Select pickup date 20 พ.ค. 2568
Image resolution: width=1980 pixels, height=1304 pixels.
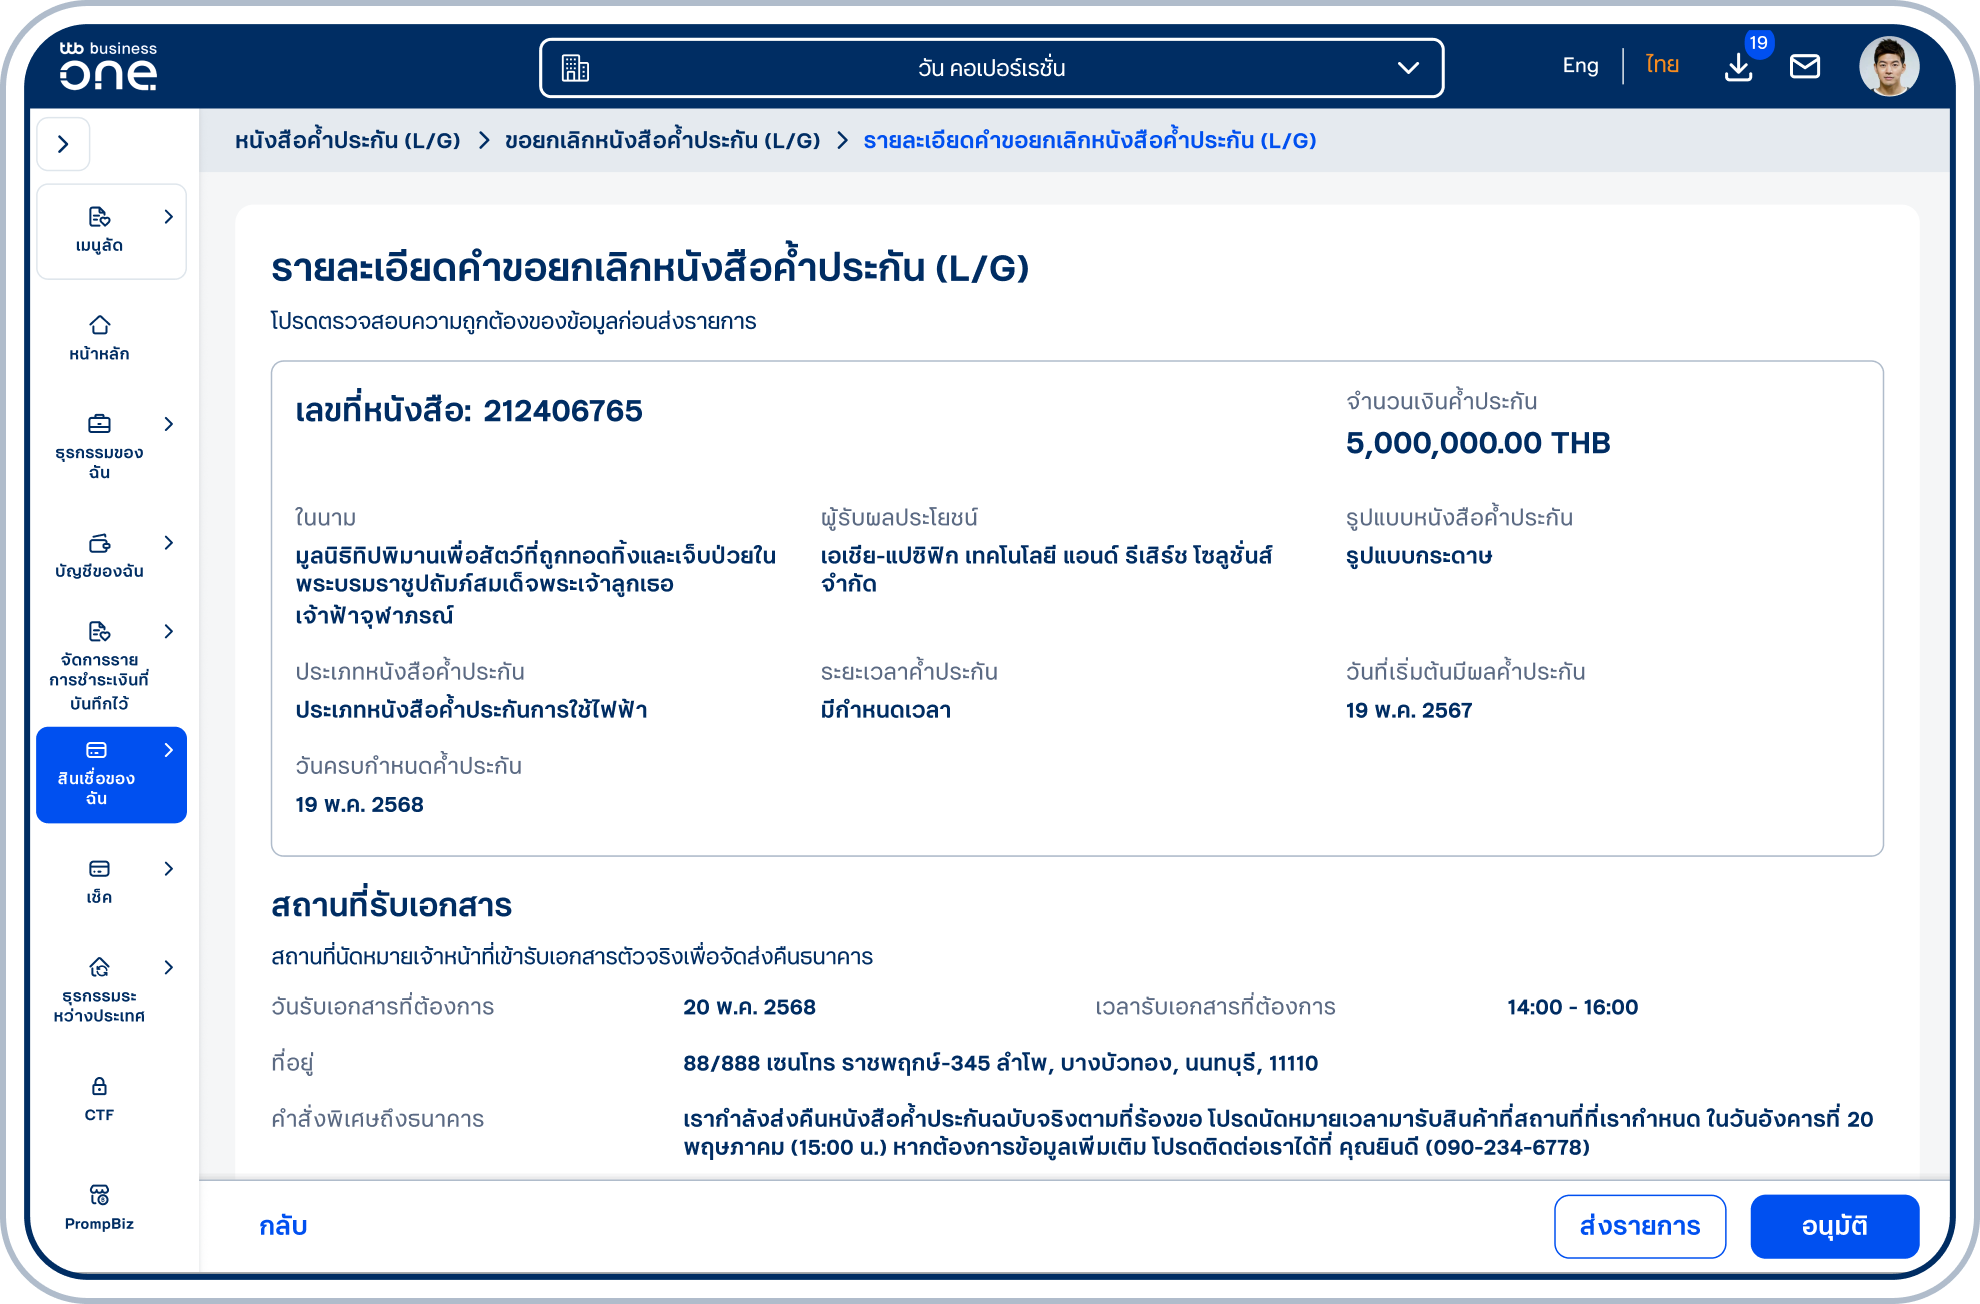pos(749,1007)
